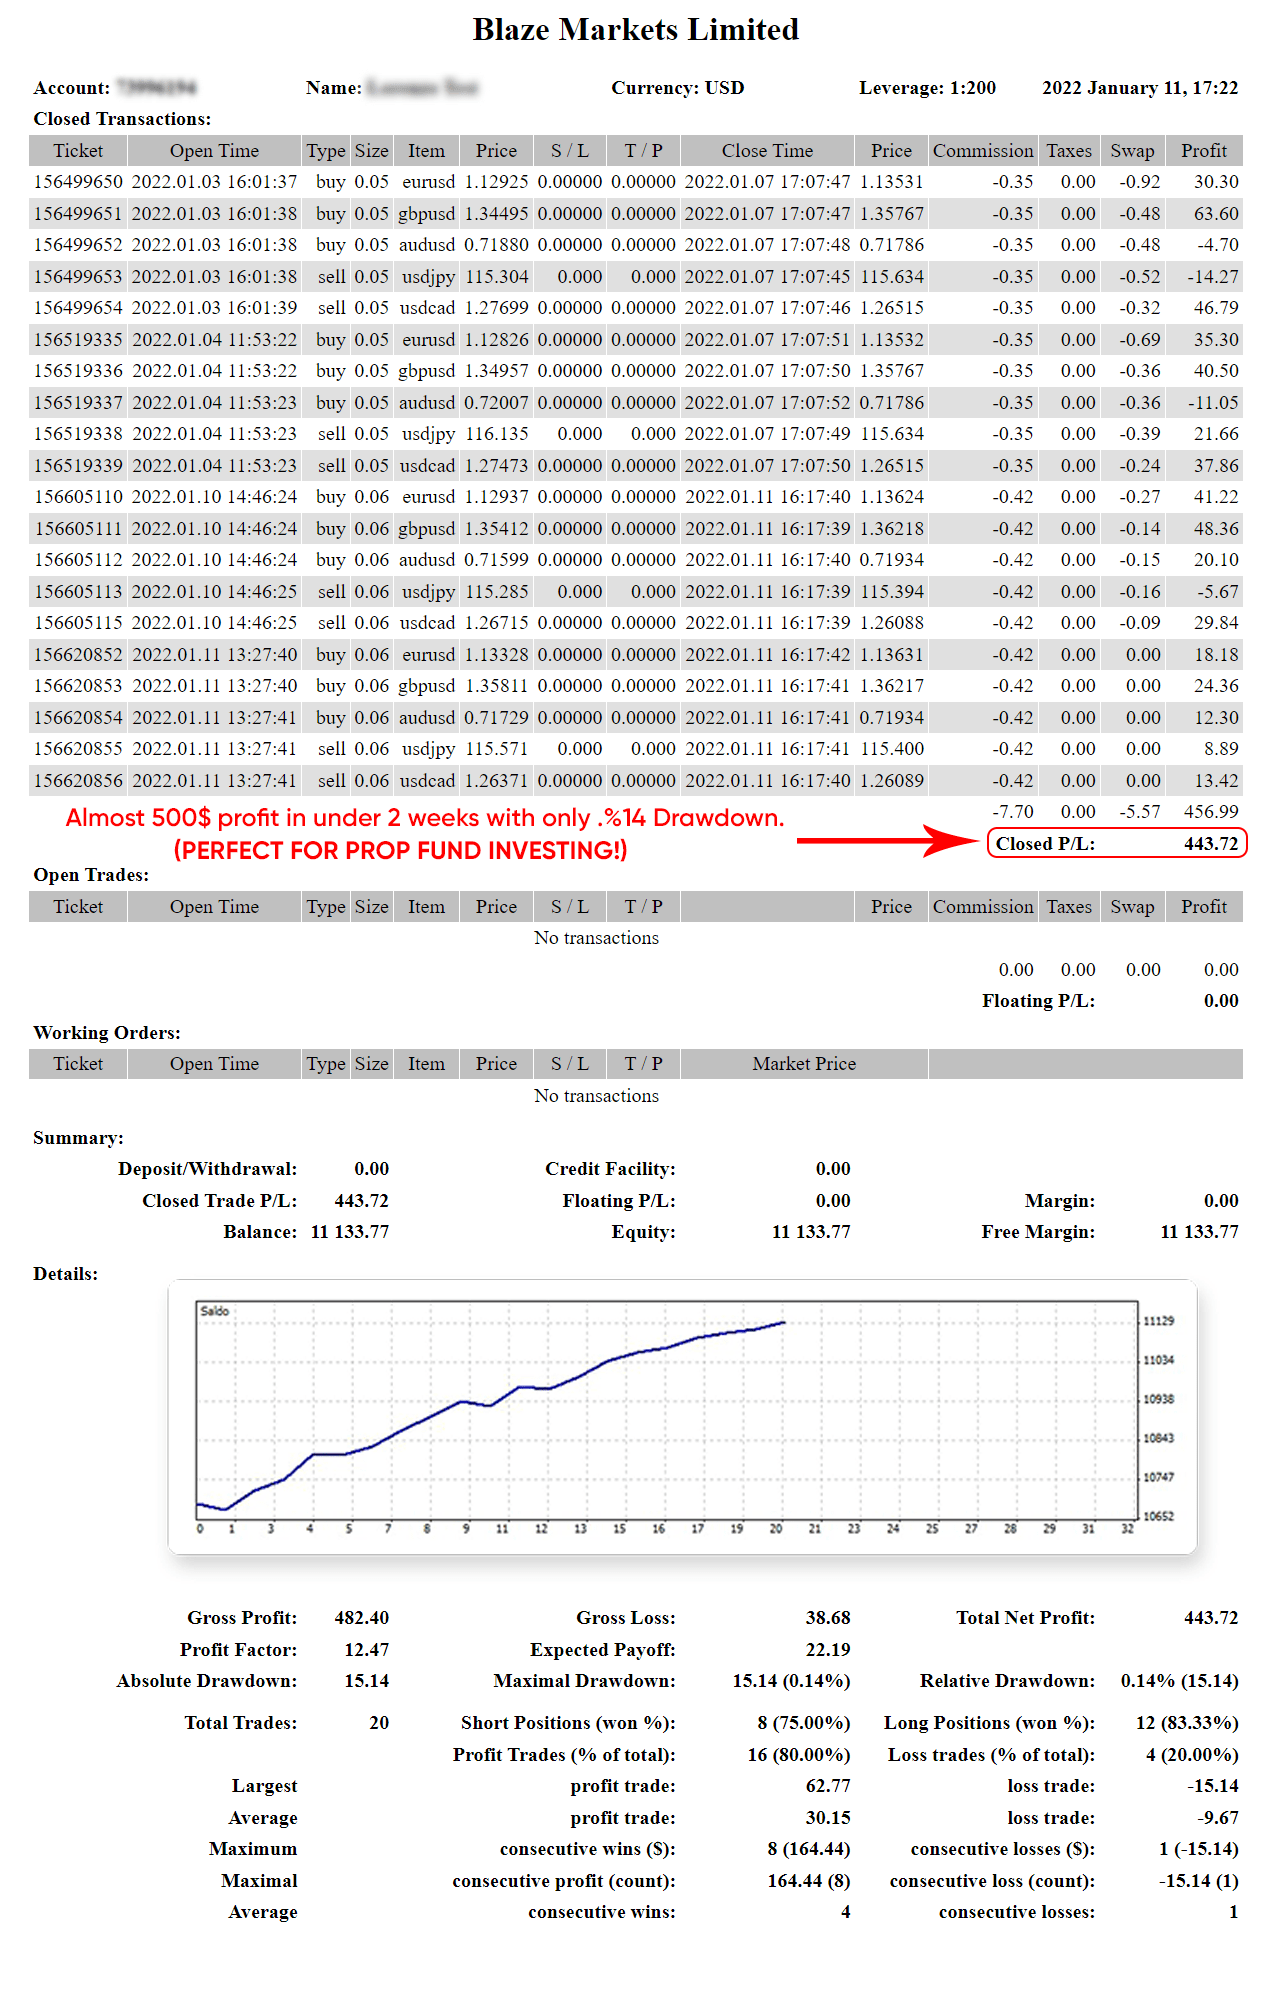Viewport: 1272px width, 1997px height.
Task: Click the "Open Trades:" heading
Action: pos(91,875)
